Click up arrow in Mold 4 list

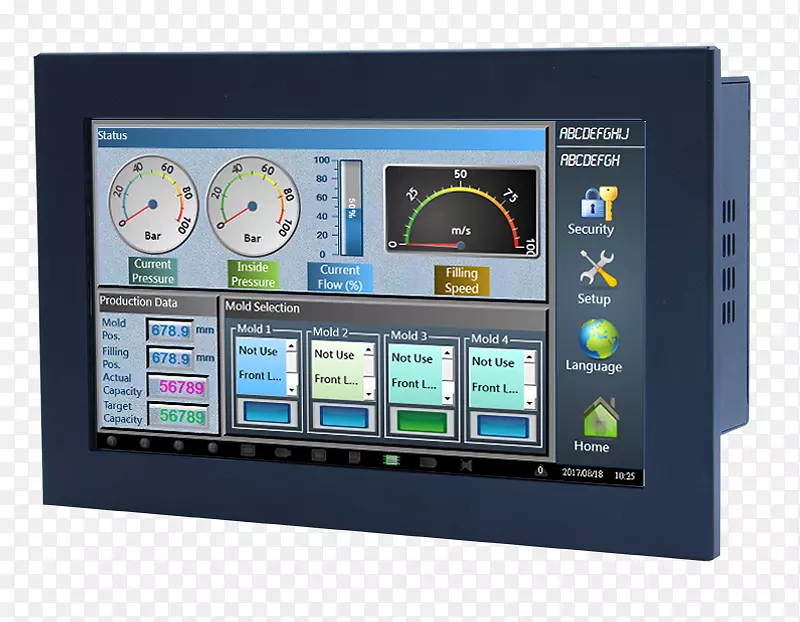click(x=529, y=357)
